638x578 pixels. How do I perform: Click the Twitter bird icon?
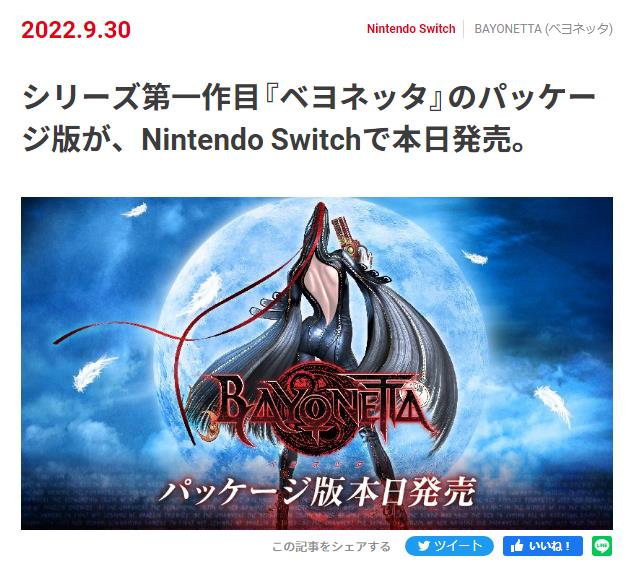tap(424, 546)
